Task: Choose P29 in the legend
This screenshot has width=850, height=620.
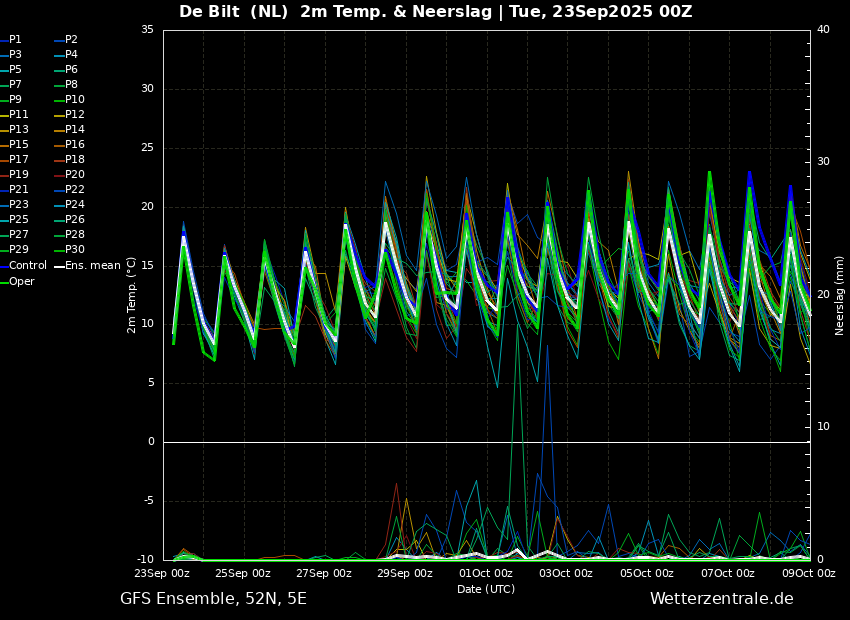Action: click(x=18, y=249)
